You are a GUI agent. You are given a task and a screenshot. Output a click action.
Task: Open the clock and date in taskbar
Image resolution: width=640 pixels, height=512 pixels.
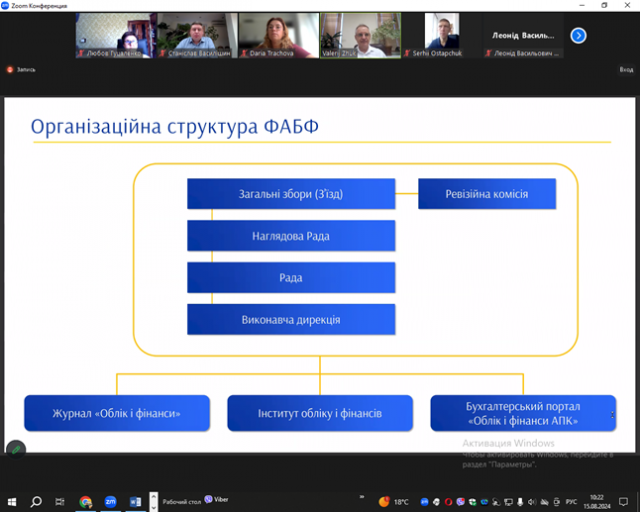point(605,501)
